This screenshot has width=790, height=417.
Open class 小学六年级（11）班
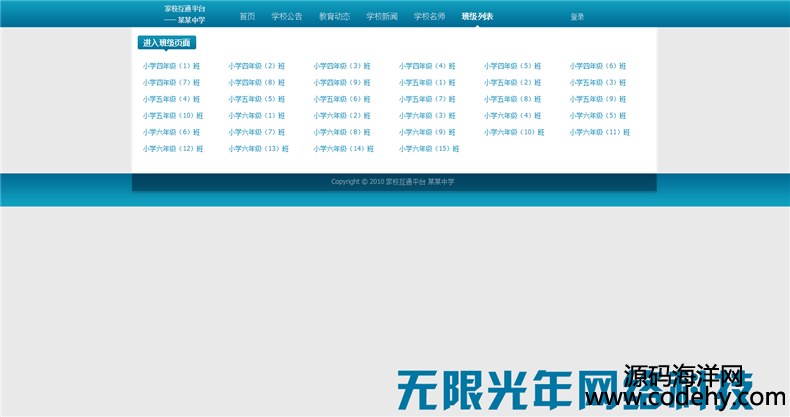[x=600, y=132]
